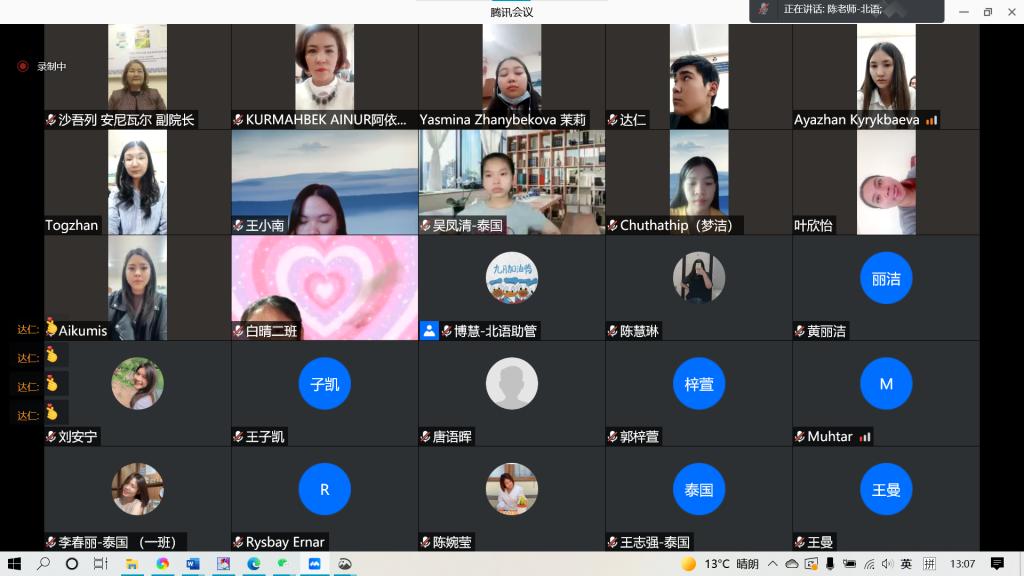Open the Windows Start menu
This screenshot has height=576, width=1024.
click(14, 564)
